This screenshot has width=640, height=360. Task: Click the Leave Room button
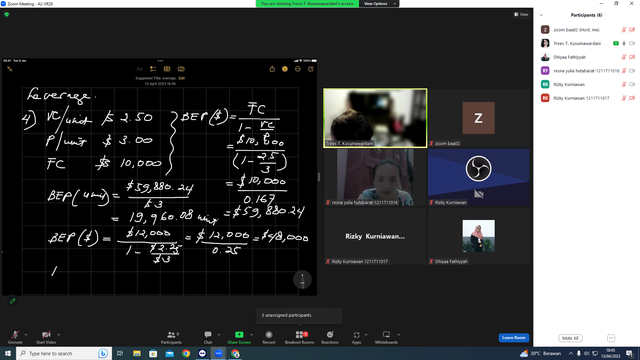[513, 338]
